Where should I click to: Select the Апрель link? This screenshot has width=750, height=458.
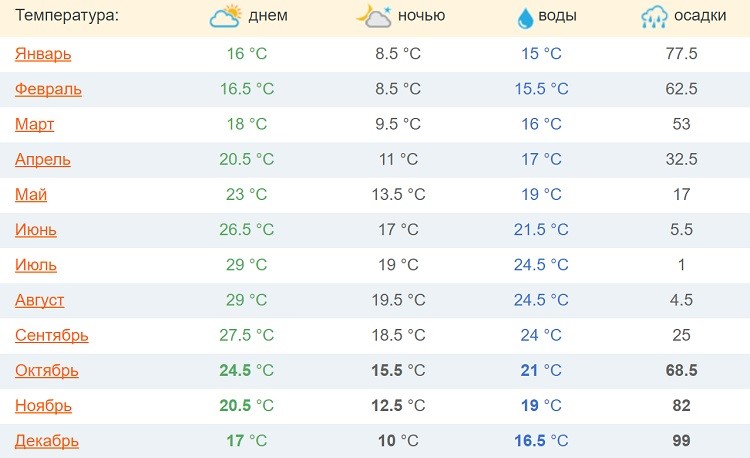point(43,159)
